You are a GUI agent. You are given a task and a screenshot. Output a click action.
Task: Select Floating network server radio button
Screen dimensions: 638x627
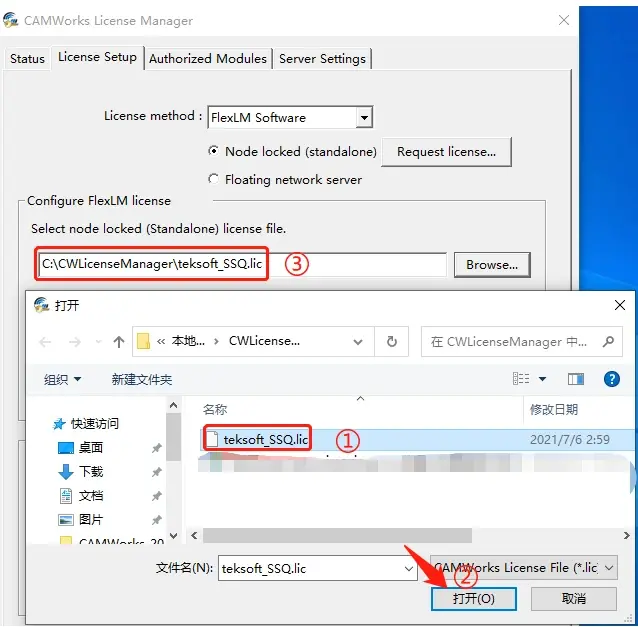tap(213, 179)
